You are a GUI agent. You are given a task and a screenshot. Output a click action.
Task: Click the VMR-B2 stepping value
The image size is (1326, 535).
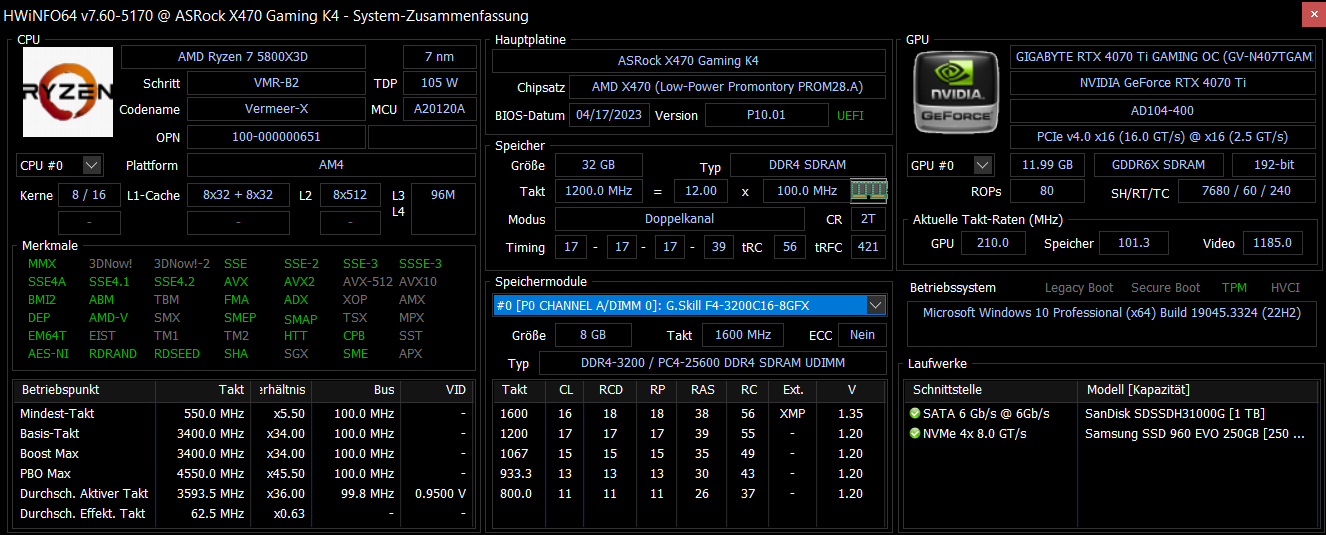(276, 83)
